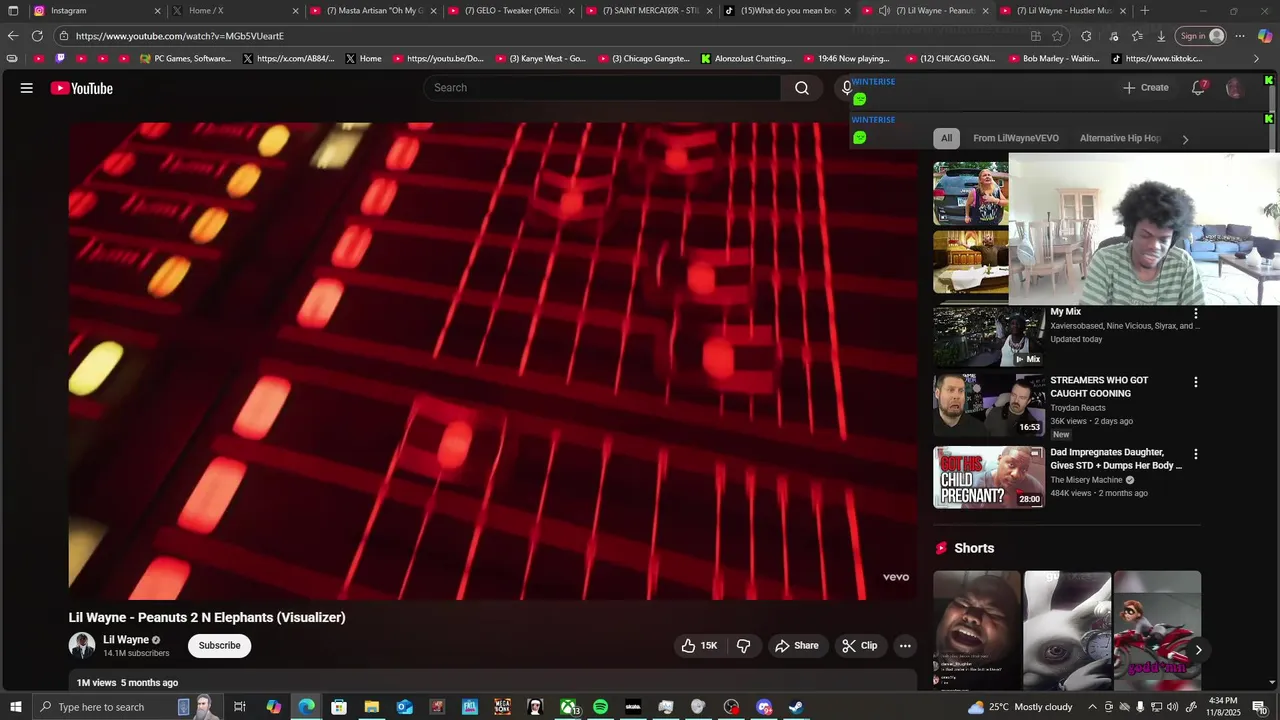Share the Peanuts 2 N Elephants video

coord(796,646)
